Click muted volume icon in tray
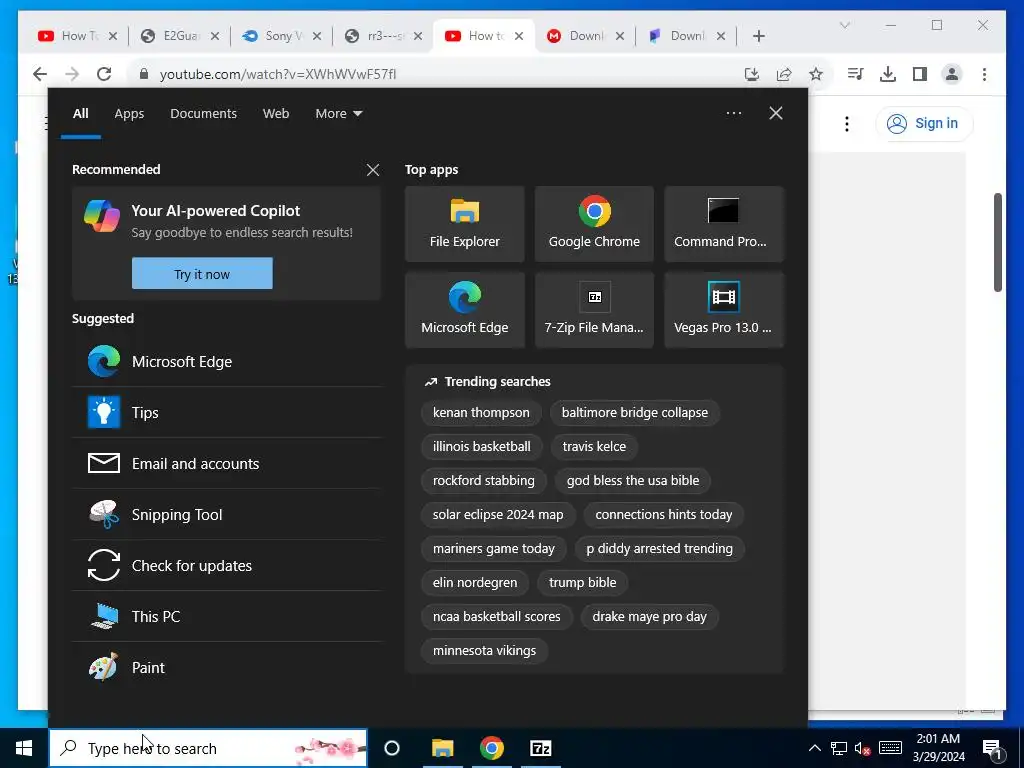The width and height of the screenshot is (1024, 768). pos(862,748)
